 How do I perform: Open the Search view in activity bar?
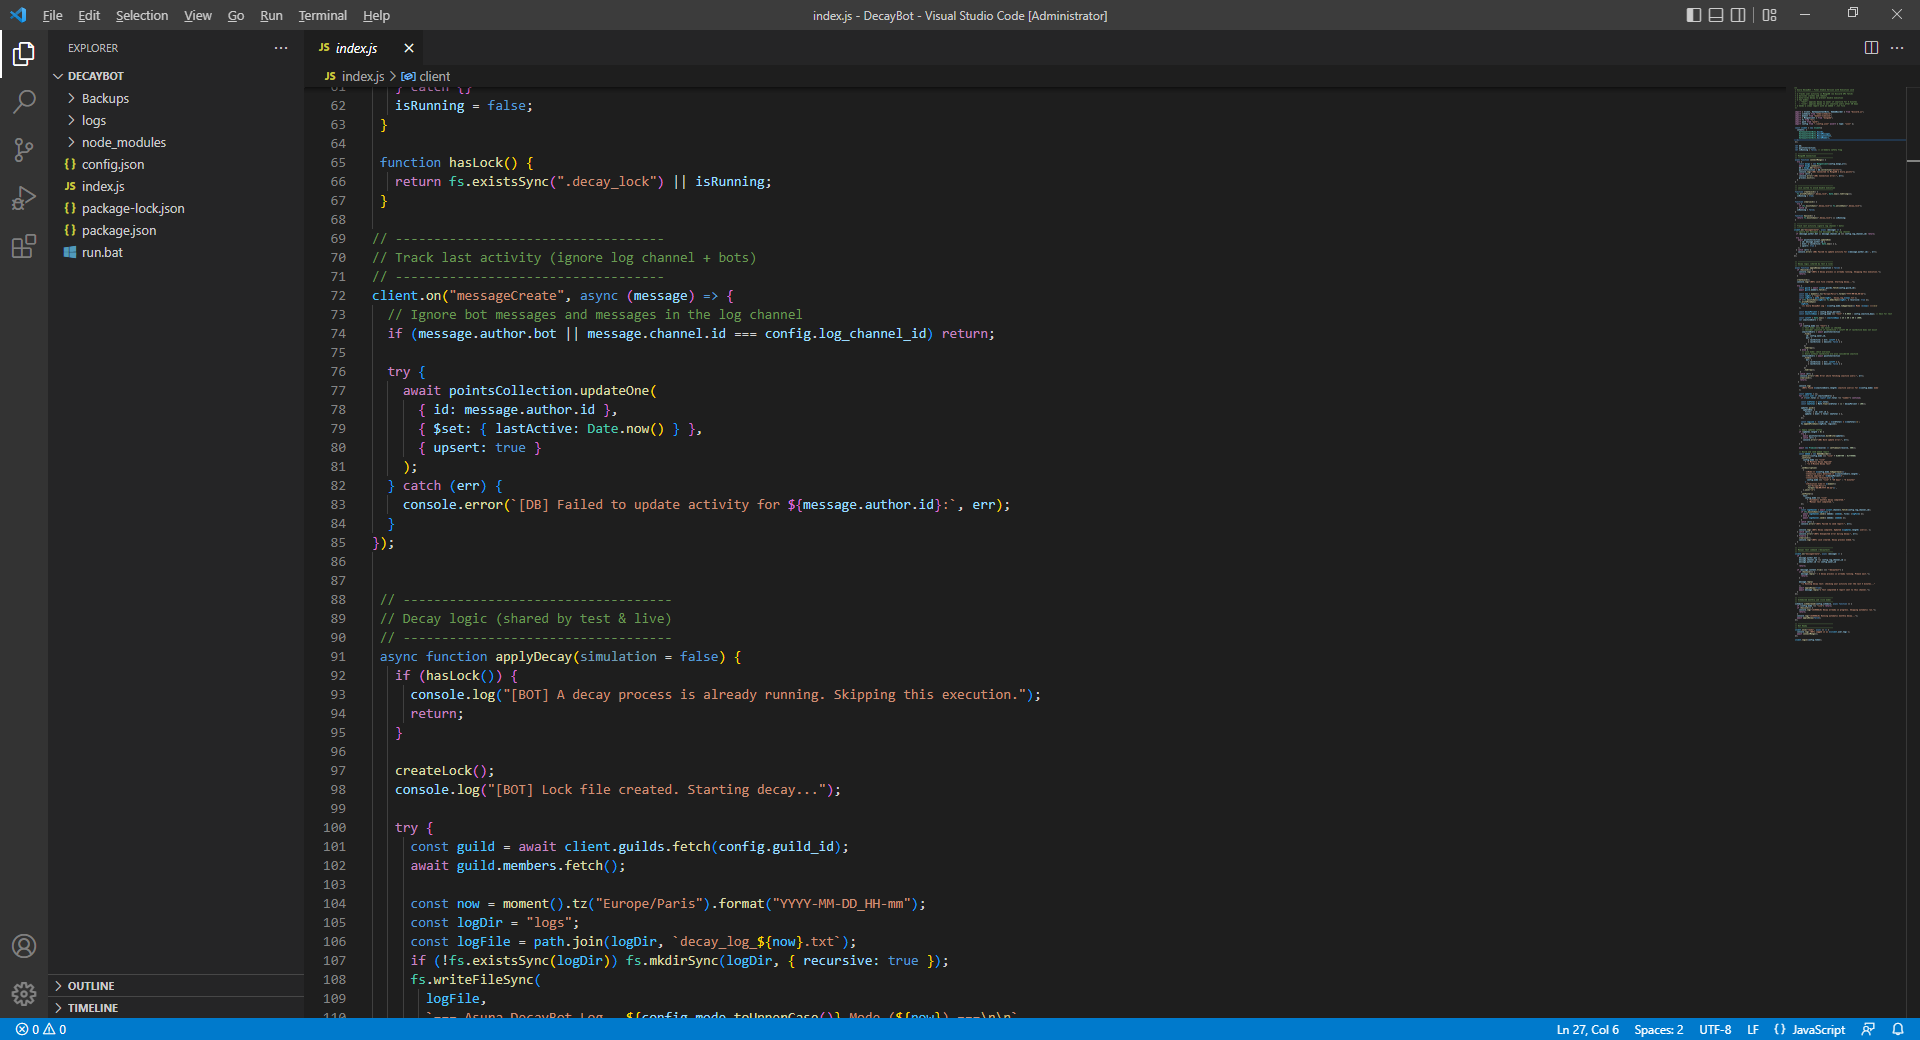tap(24, 102)
